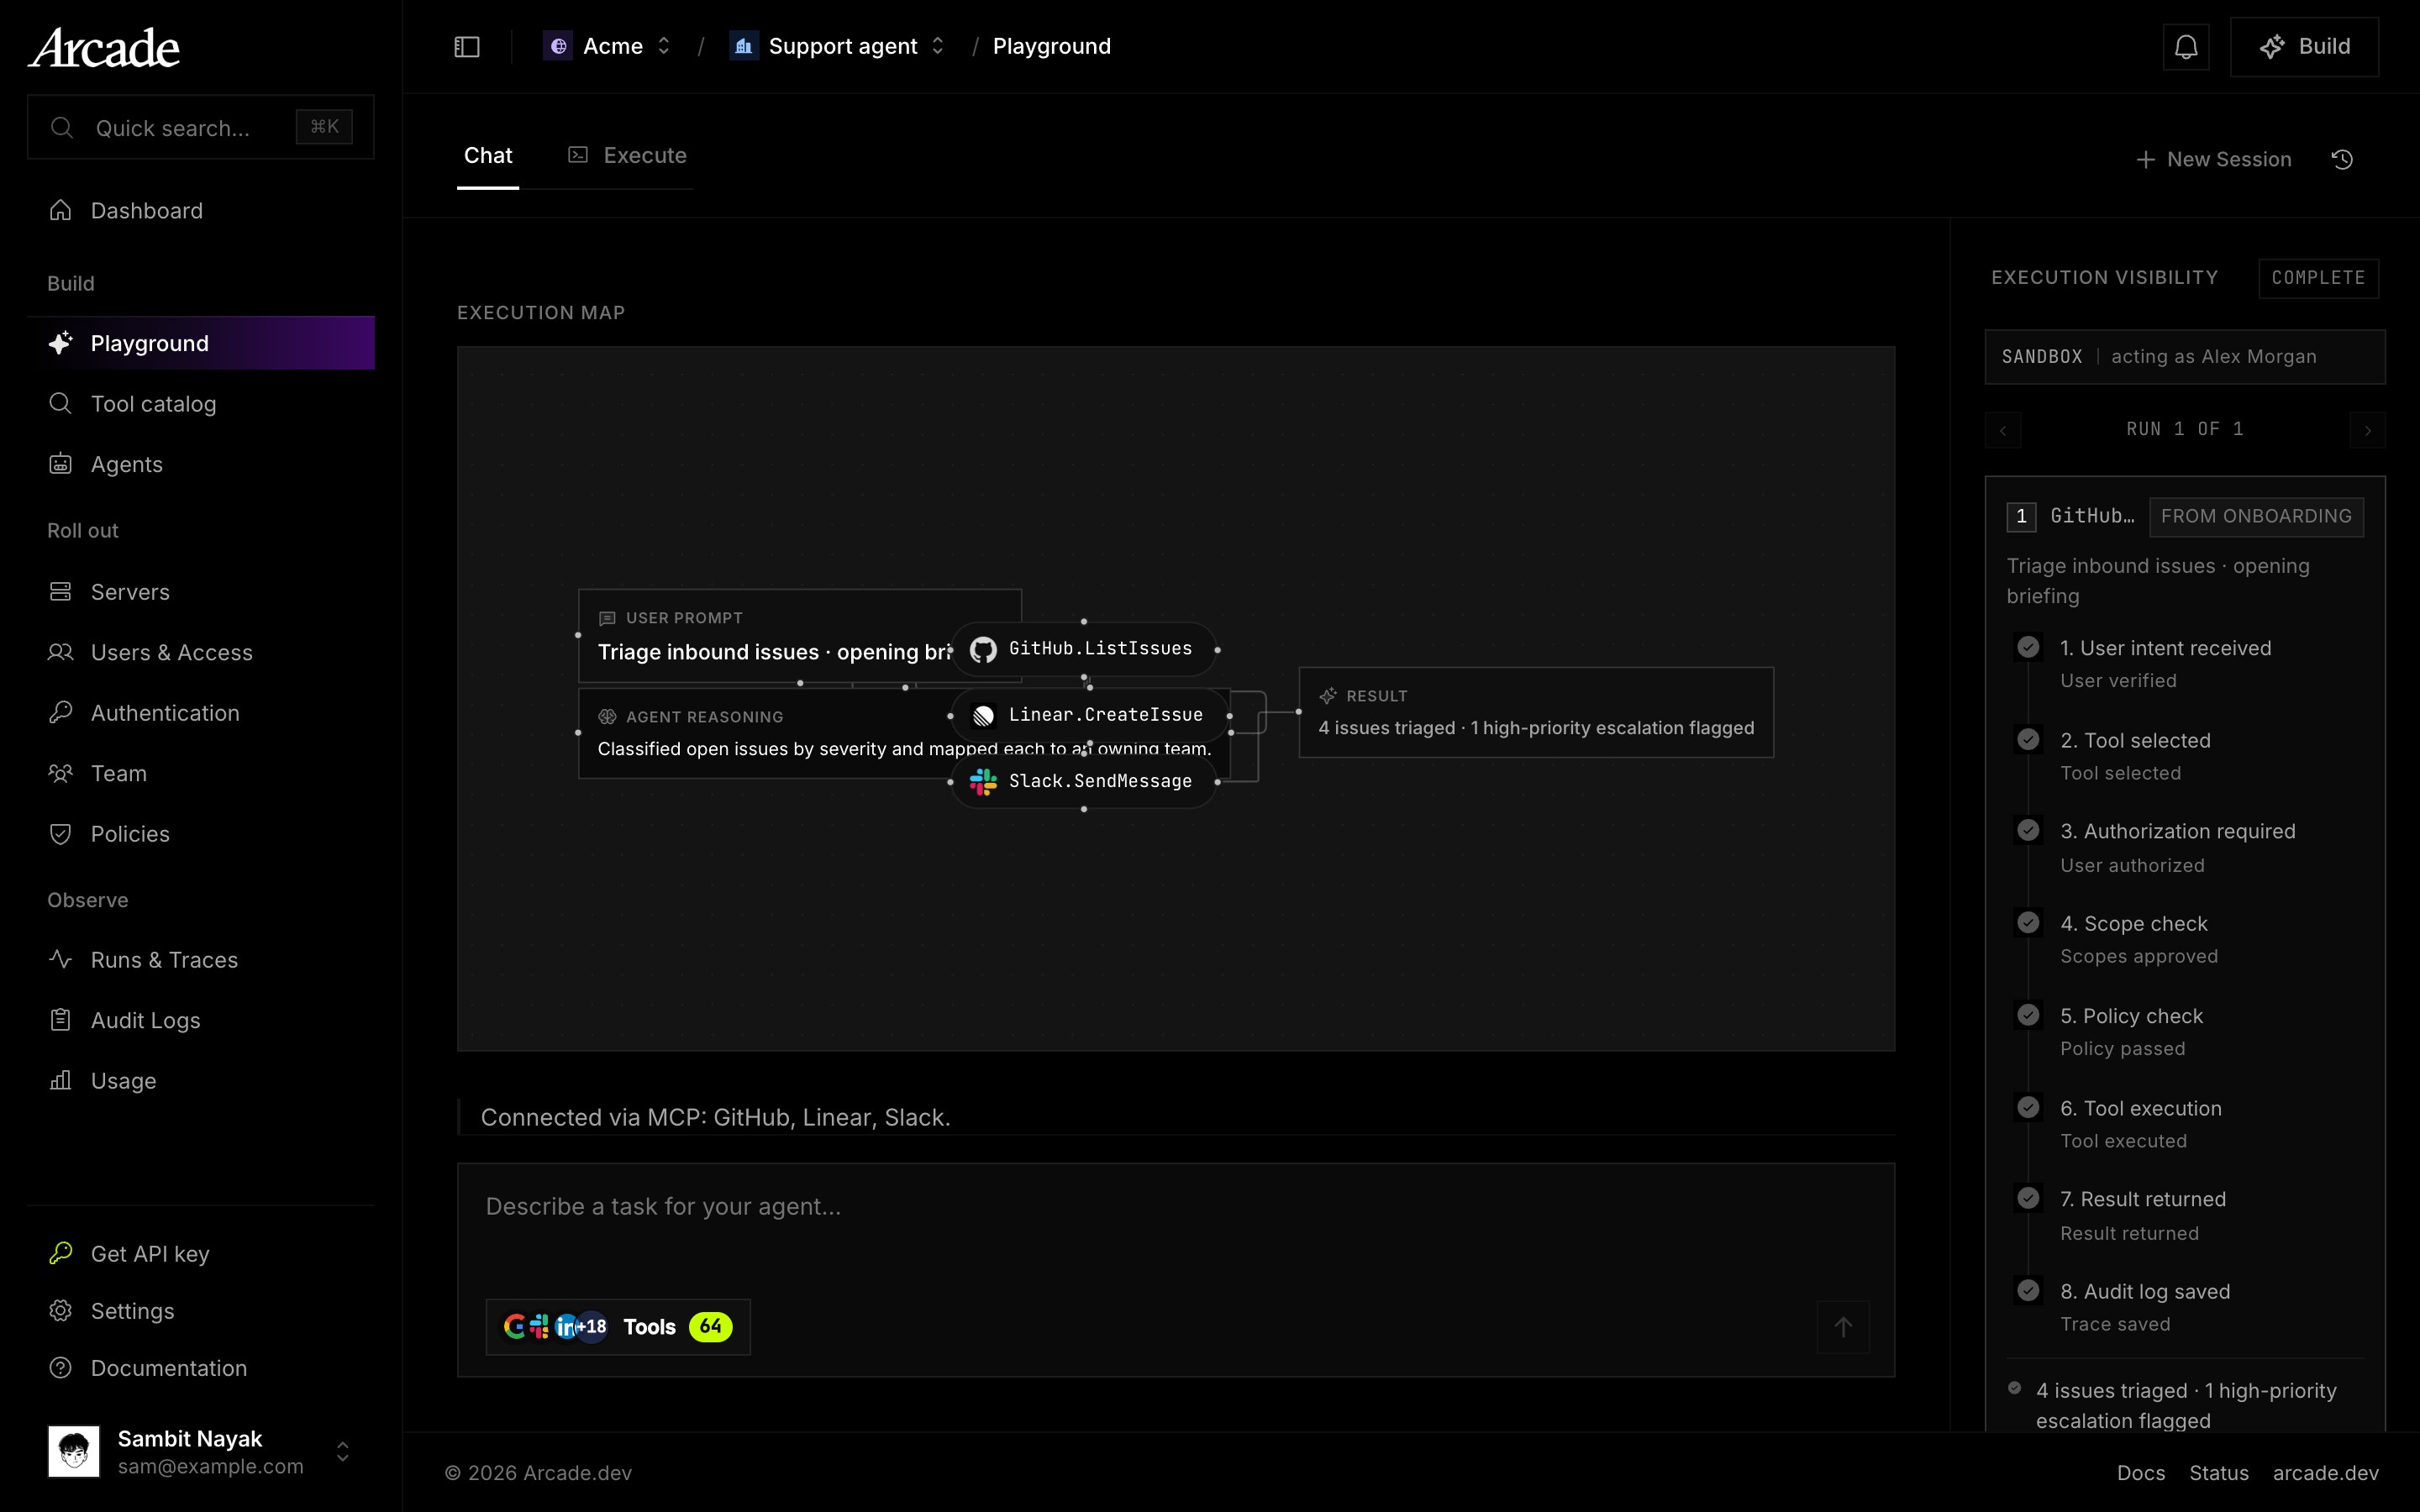
Task: Open the notifications bell
Action: (x=2186, y=47)
